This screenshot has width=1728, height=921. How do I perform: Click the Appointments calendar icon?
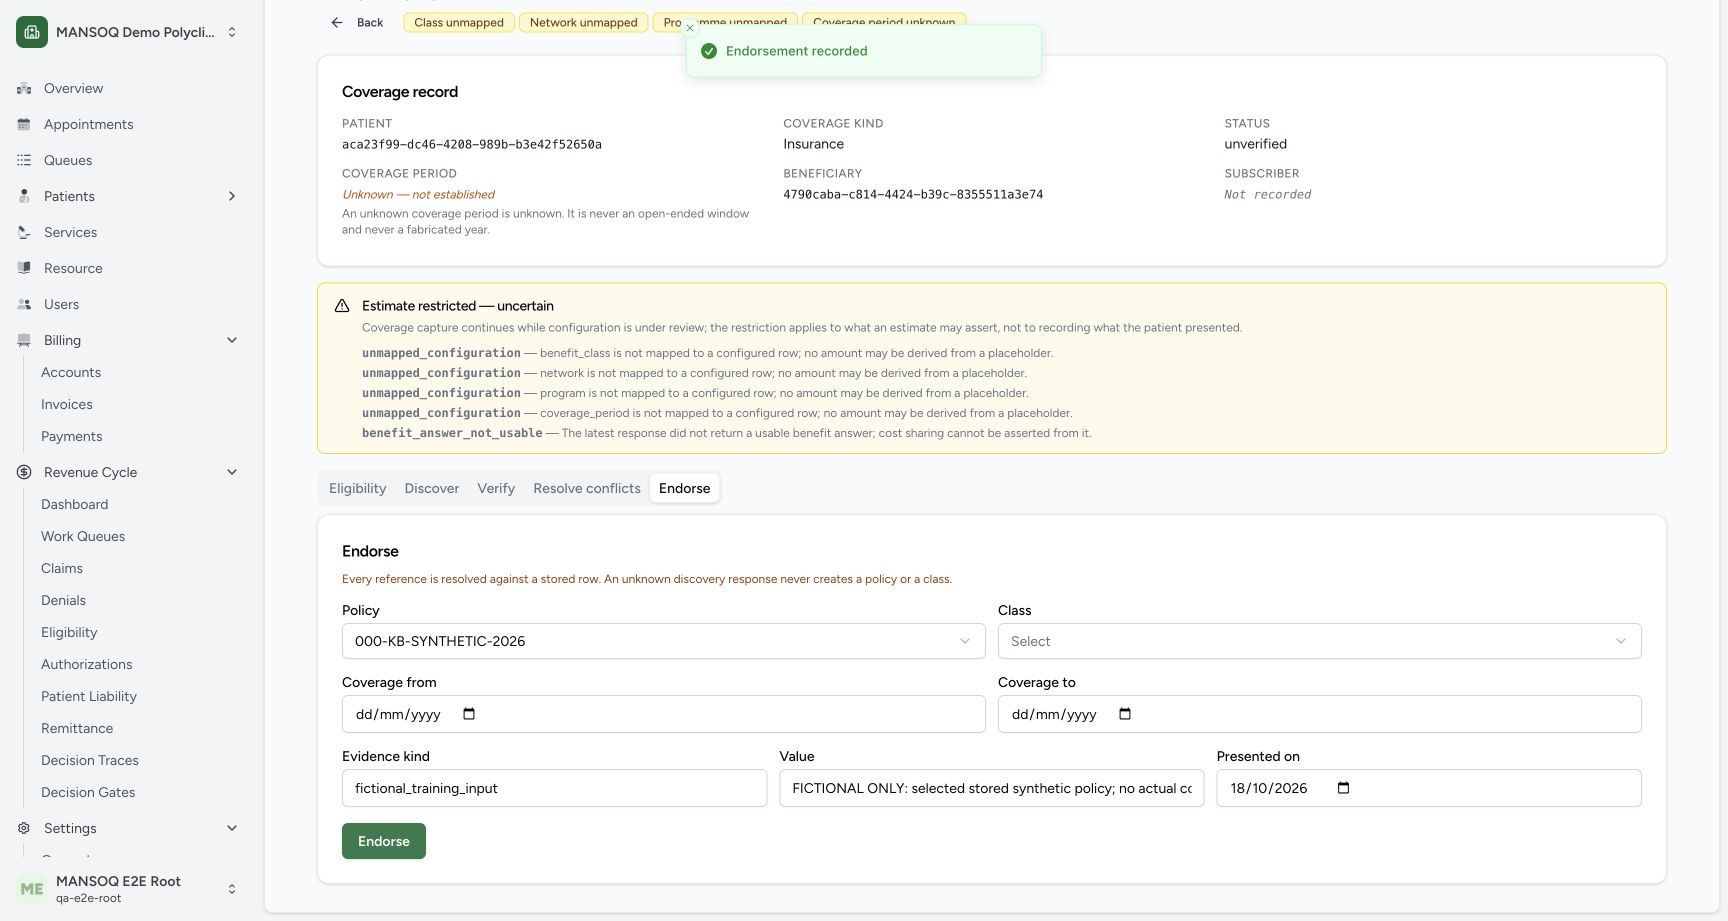pyautogui.click(x=24, y=125)
